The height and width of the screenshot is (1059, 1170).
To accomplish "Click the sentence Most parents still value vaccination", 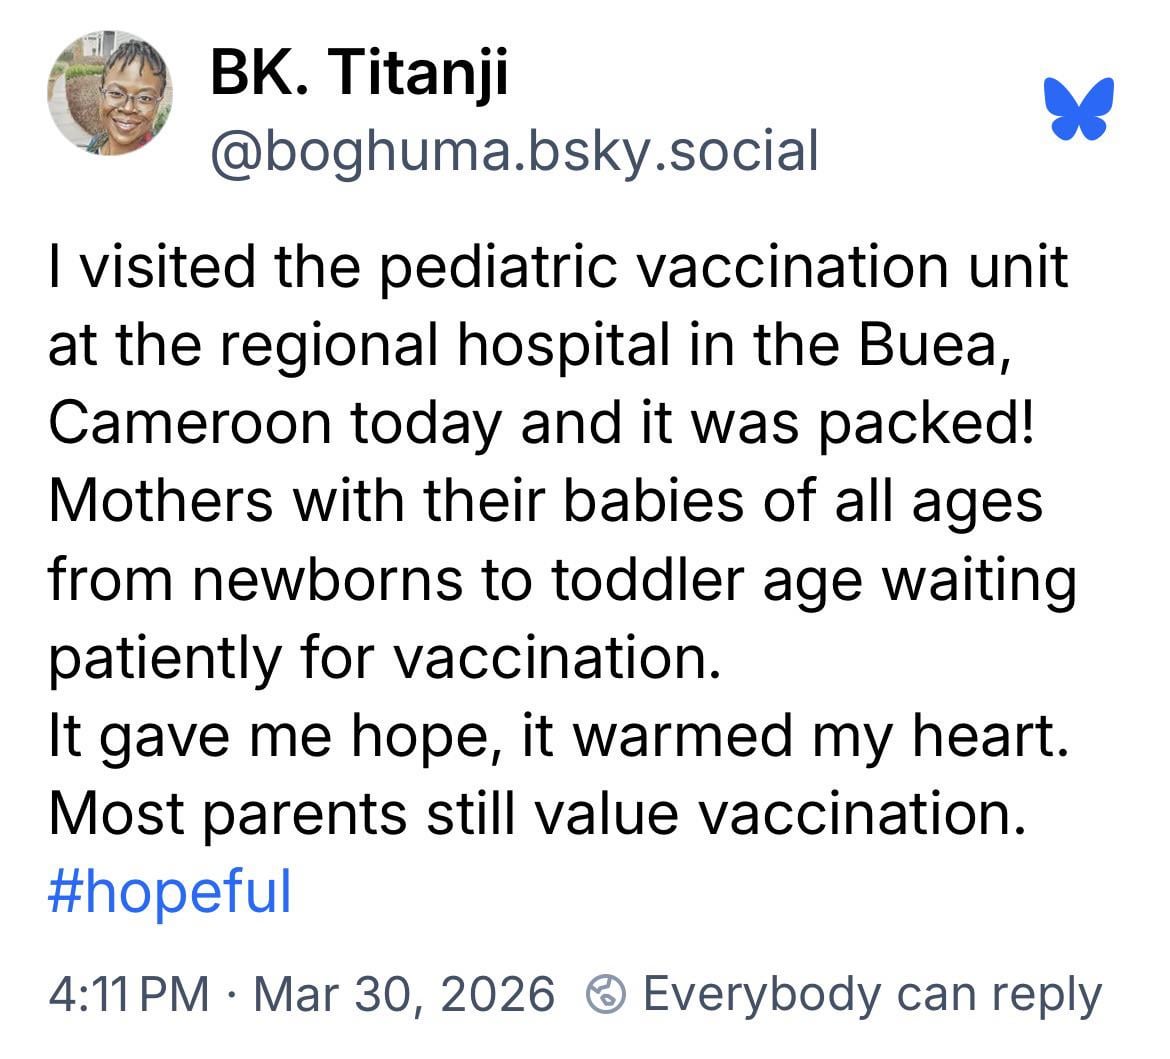I will [x=537, y=813].
